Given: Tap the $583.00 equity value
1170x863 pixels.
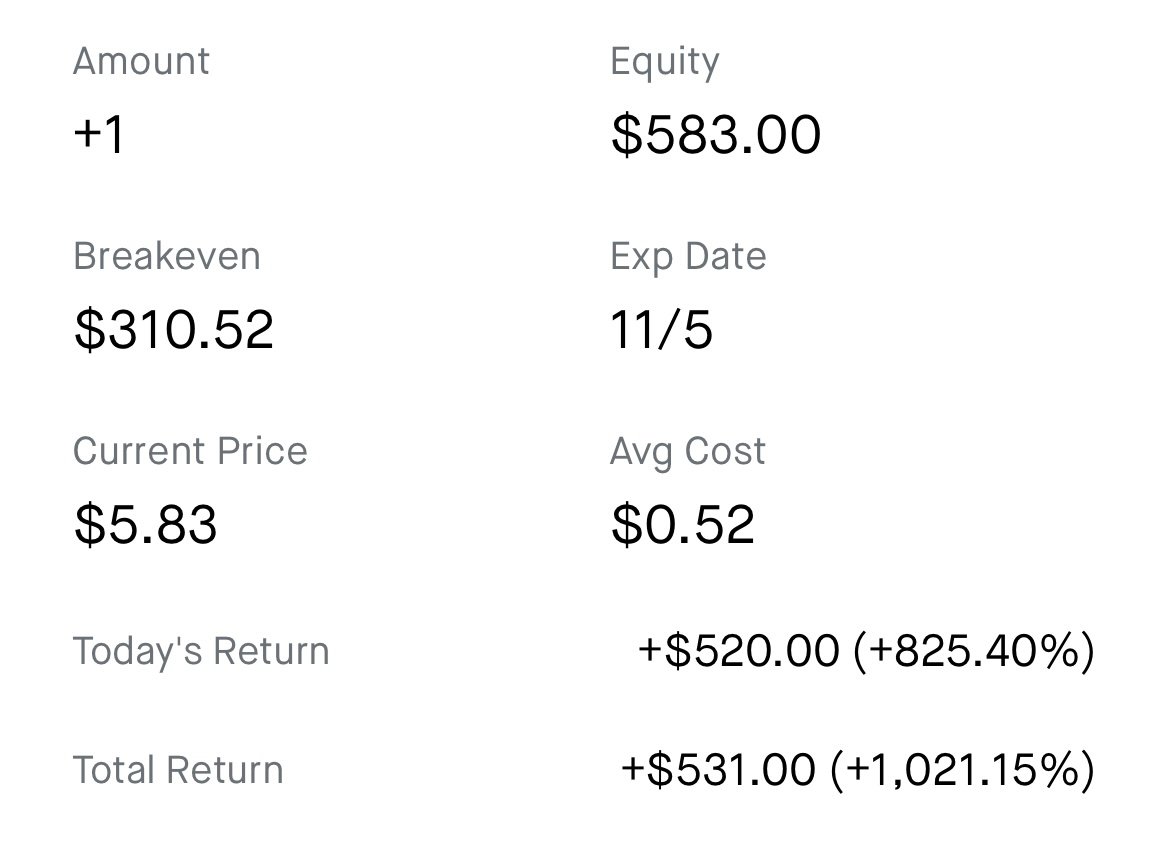Looking at the screenshot, I should click(x=716, y=135).
